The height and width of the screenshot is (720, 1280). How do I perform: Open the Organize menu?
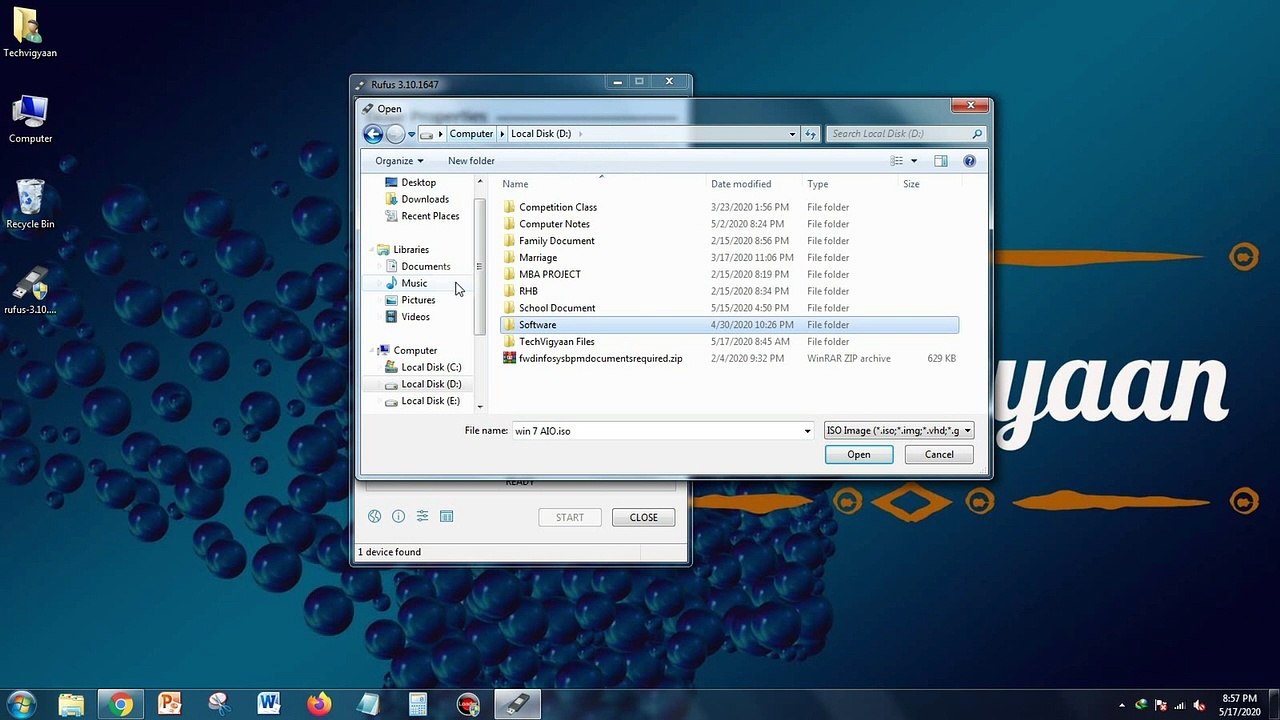(x=399, y=161)
